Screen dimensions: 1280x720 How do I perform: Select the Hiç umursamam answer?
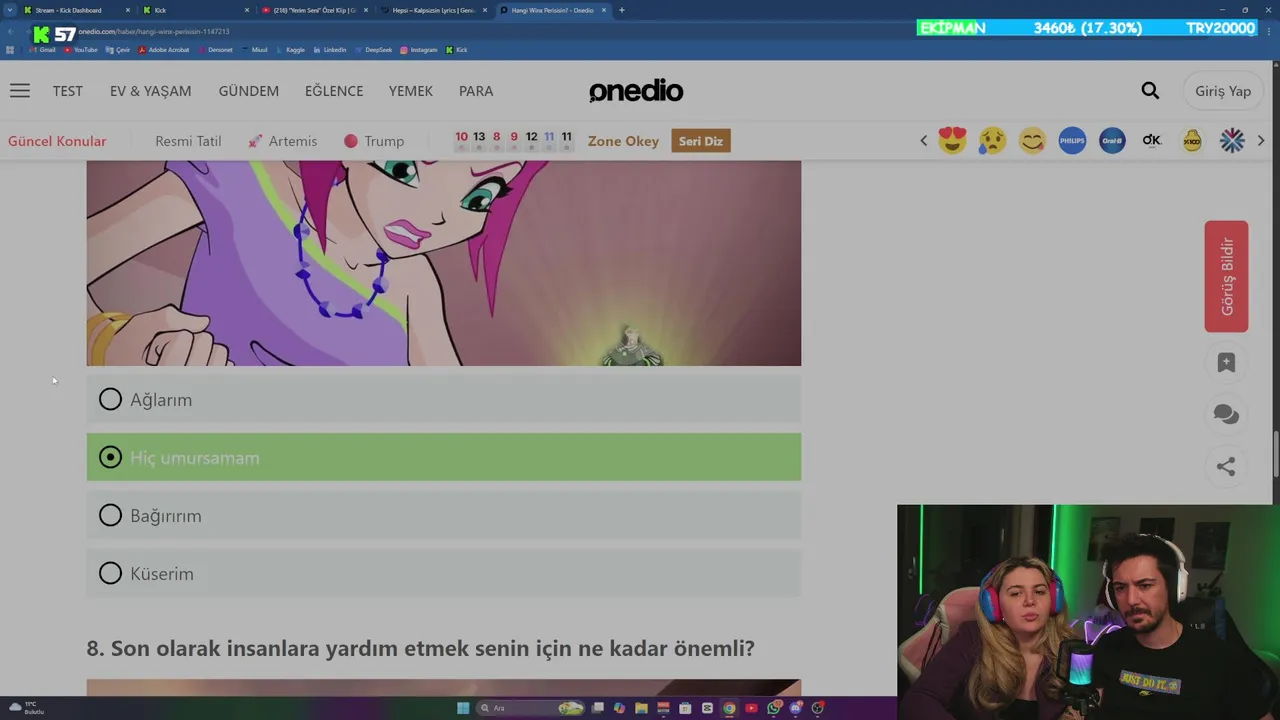coord(444,457)
